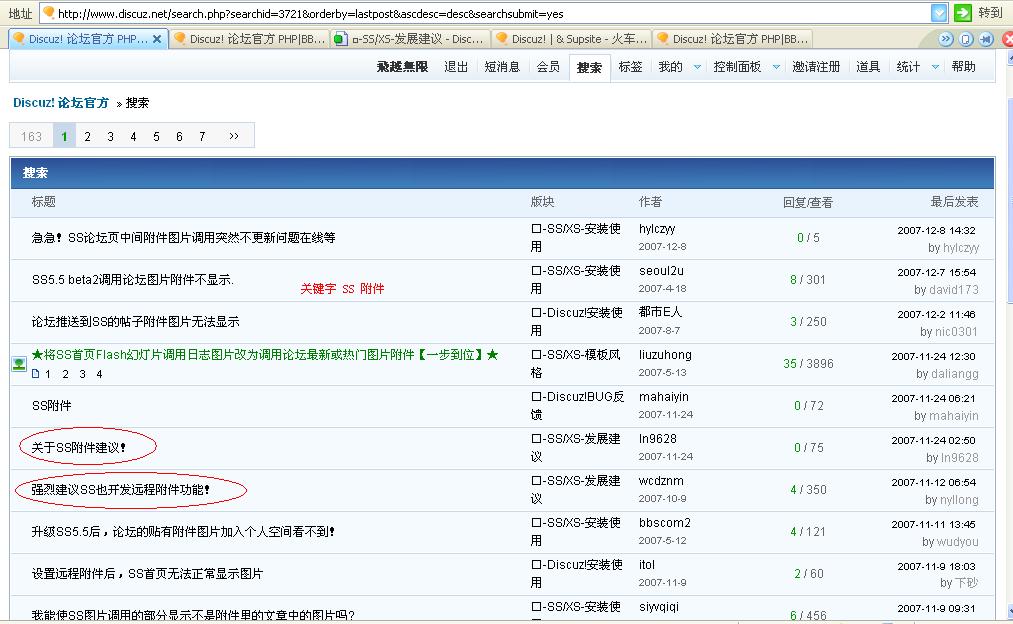Image resolution: width=1013 pixels, height=624 pixels.
Task: Open Discuz!BUG反馈 forum link in SS附件 row
Action: pos(577,405)
